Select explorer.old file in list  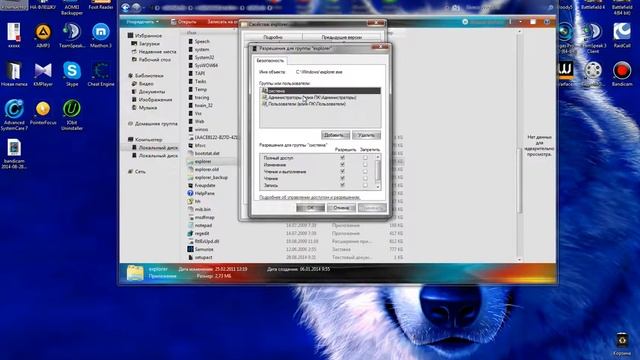tap(203, 169)
